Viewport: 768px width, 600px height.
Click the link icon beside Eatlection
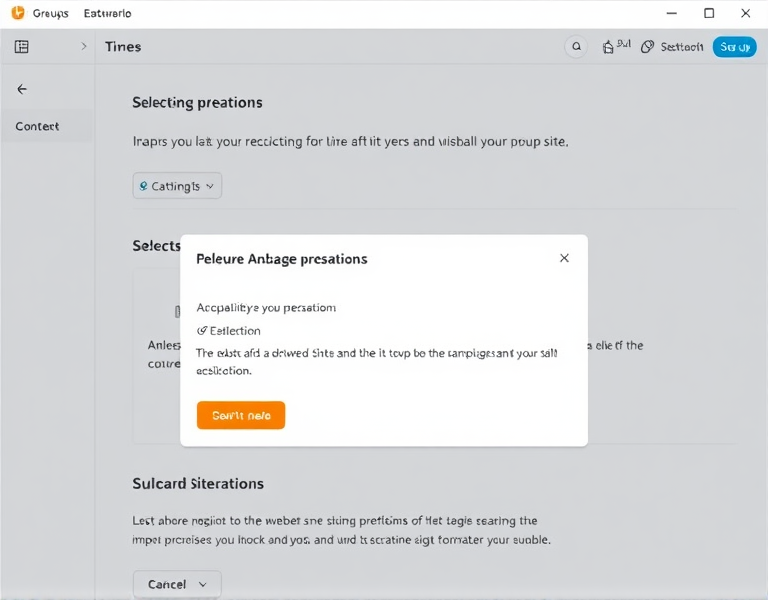click(201, 331)
